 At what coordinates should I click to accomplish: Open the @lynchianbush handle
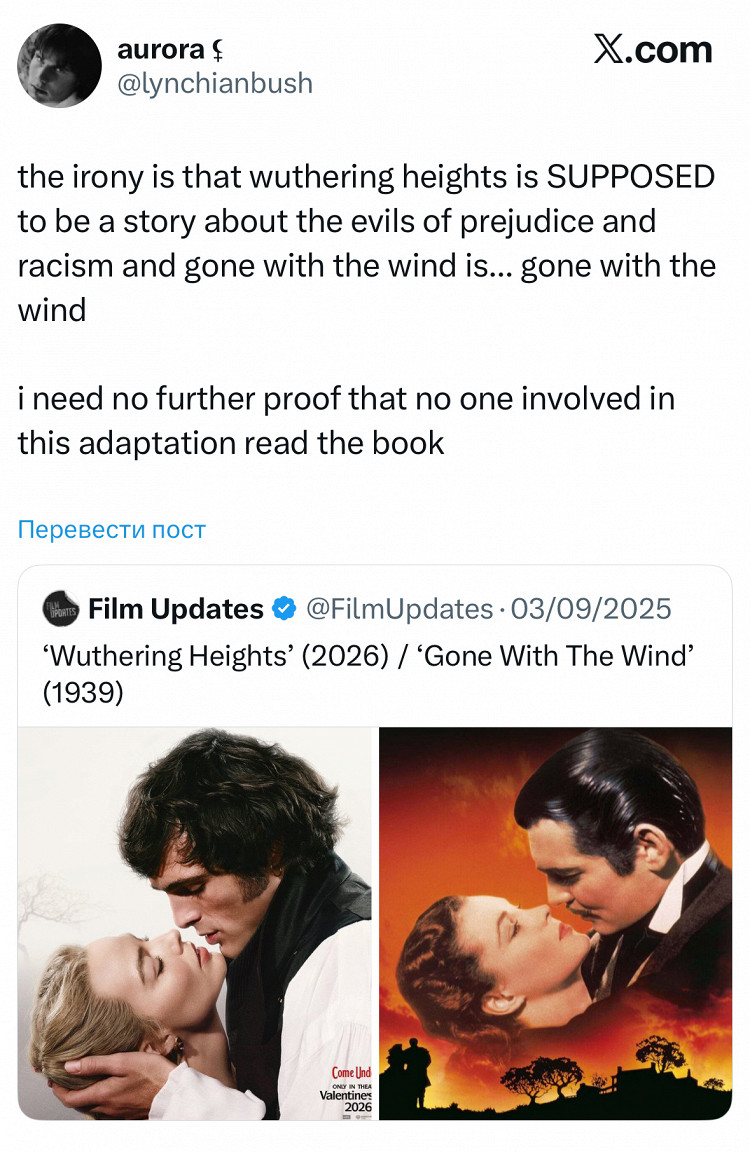(215, 83)
